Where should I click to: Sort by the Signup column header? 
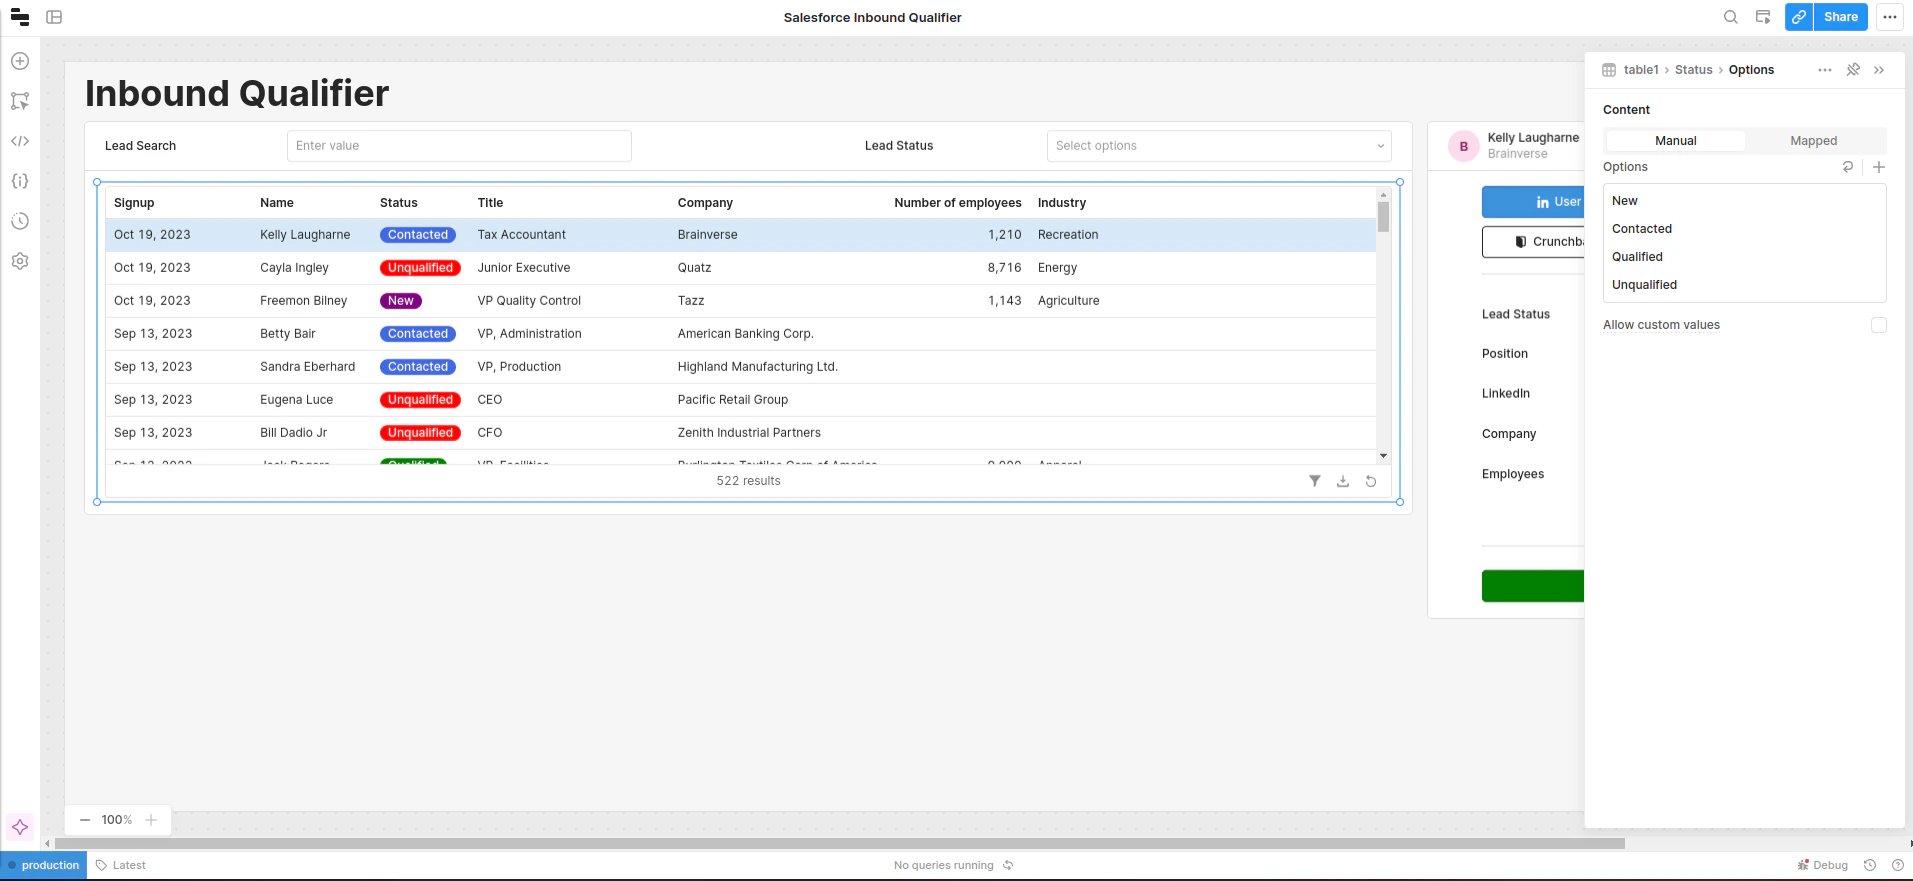coord(134,203)
